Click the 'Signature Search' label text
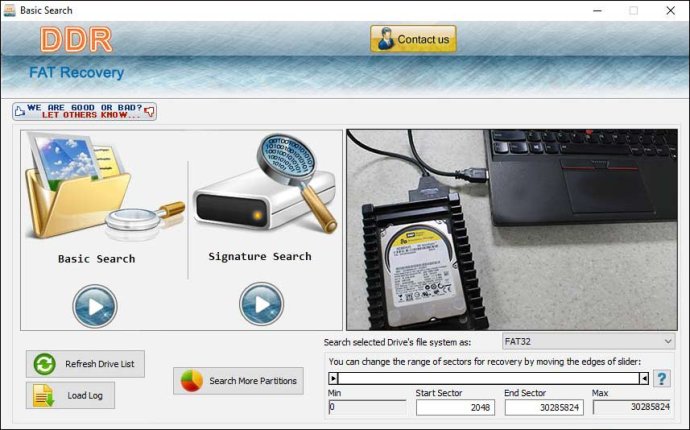Viewport: 690px width, 430px height. (260, 256)
